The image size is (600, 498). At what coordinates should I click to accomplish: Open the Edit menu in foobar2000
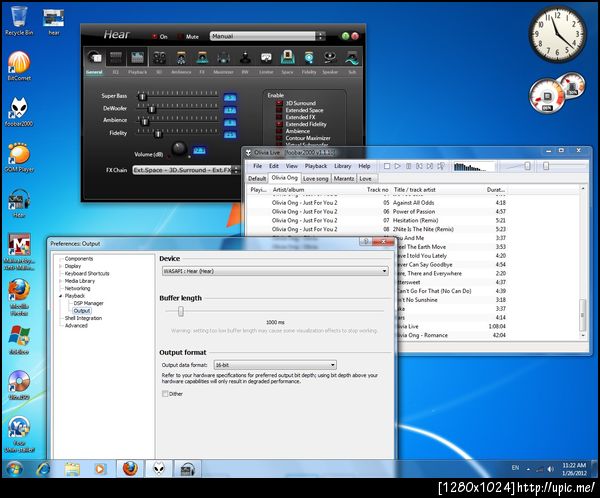(x=274, y=166)
